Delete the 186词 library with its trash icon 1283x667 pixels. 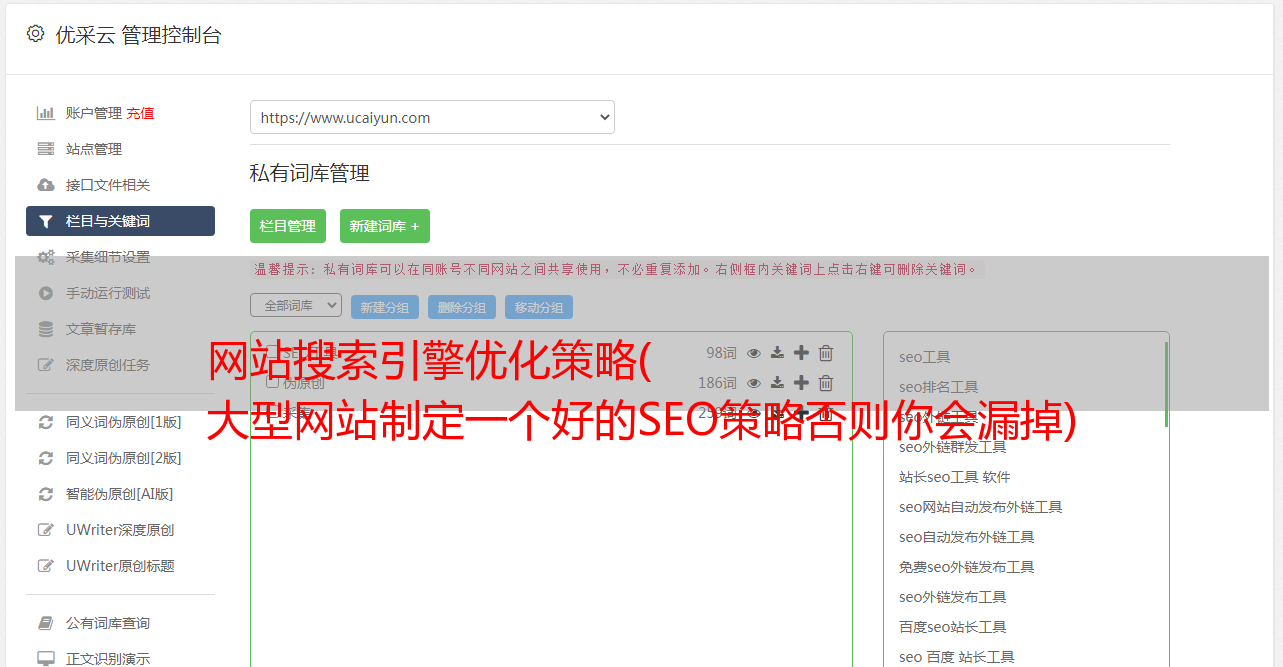coord(826,383)
